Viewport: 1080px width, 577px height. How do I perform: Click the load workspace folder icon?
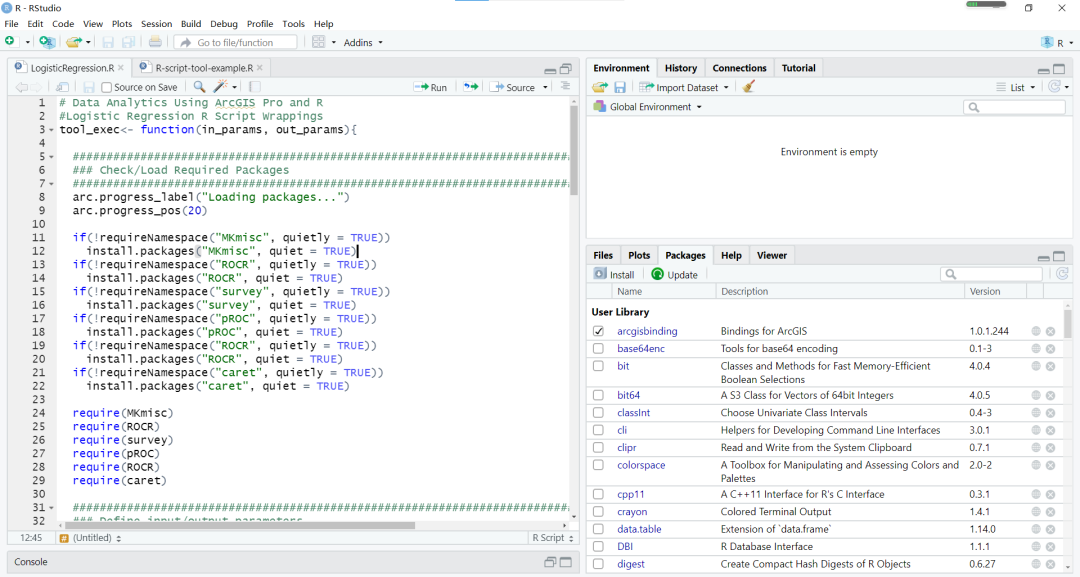click(600, 87)
